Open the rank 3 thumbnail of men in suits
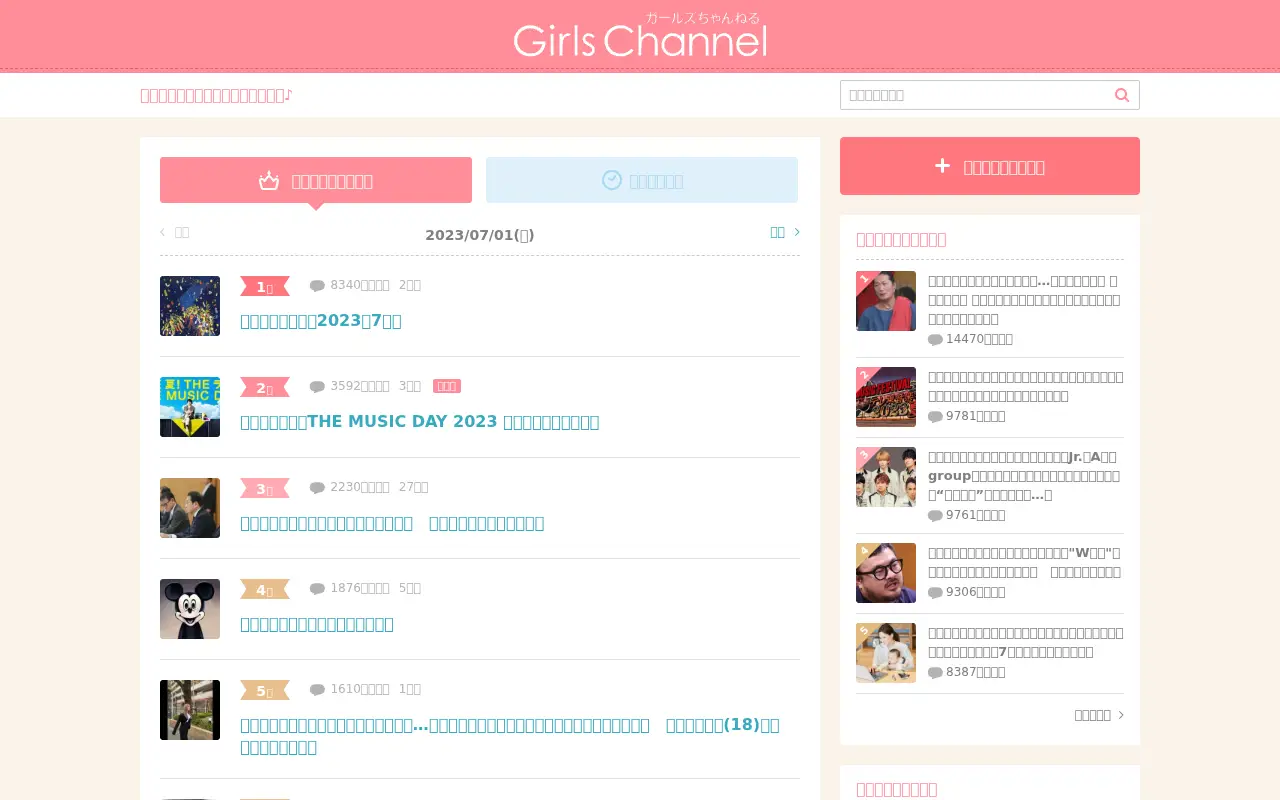Viewport: 1280px width, 800px height. click(x=190, y=508)
